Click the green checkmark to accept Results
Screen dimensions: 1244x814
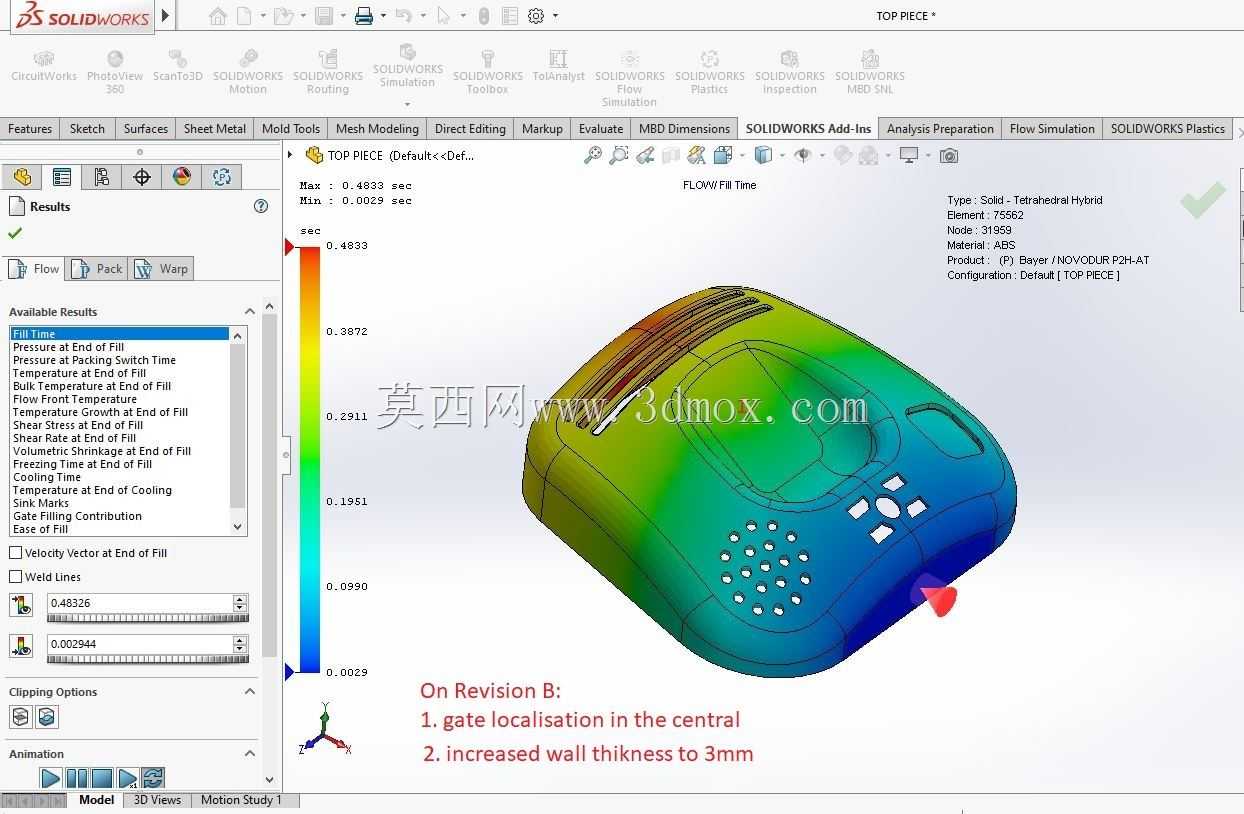click(x=15, y=233)
